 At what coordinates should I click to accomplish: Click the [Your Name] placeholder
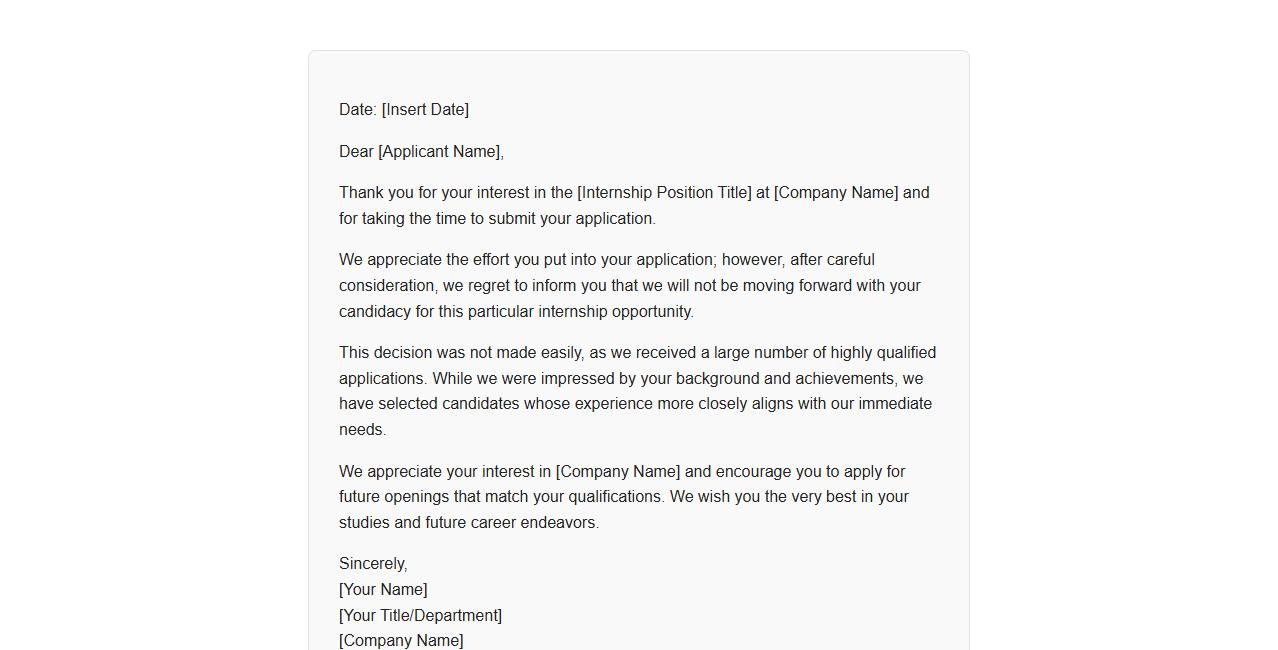pyautogui.click(x=383, y=590)
